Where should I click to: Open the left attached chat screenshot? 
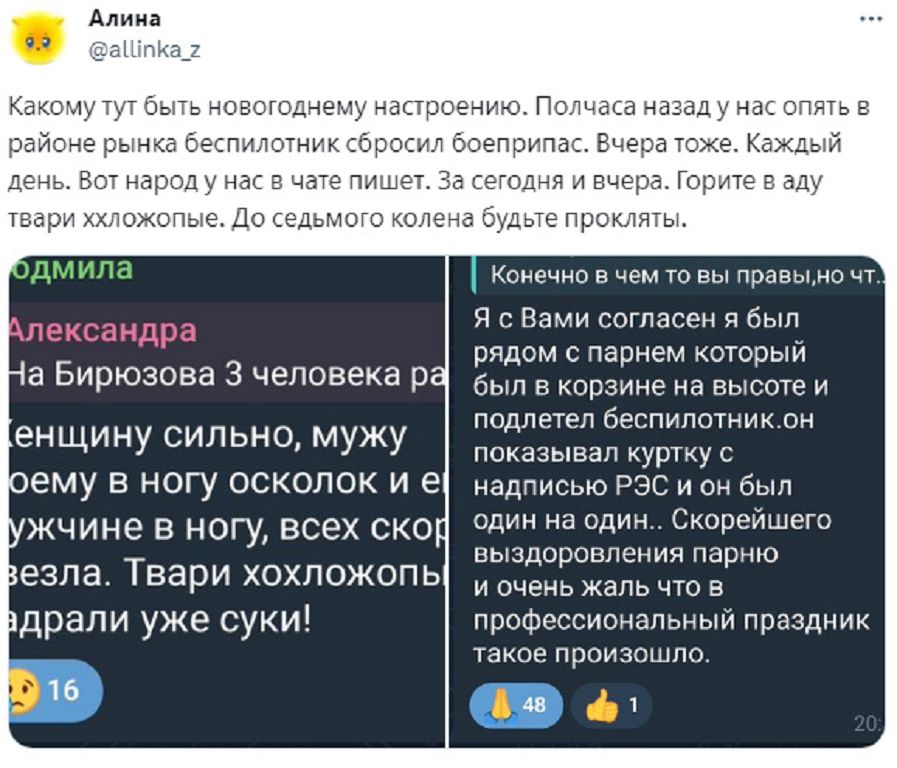(225, 500)
